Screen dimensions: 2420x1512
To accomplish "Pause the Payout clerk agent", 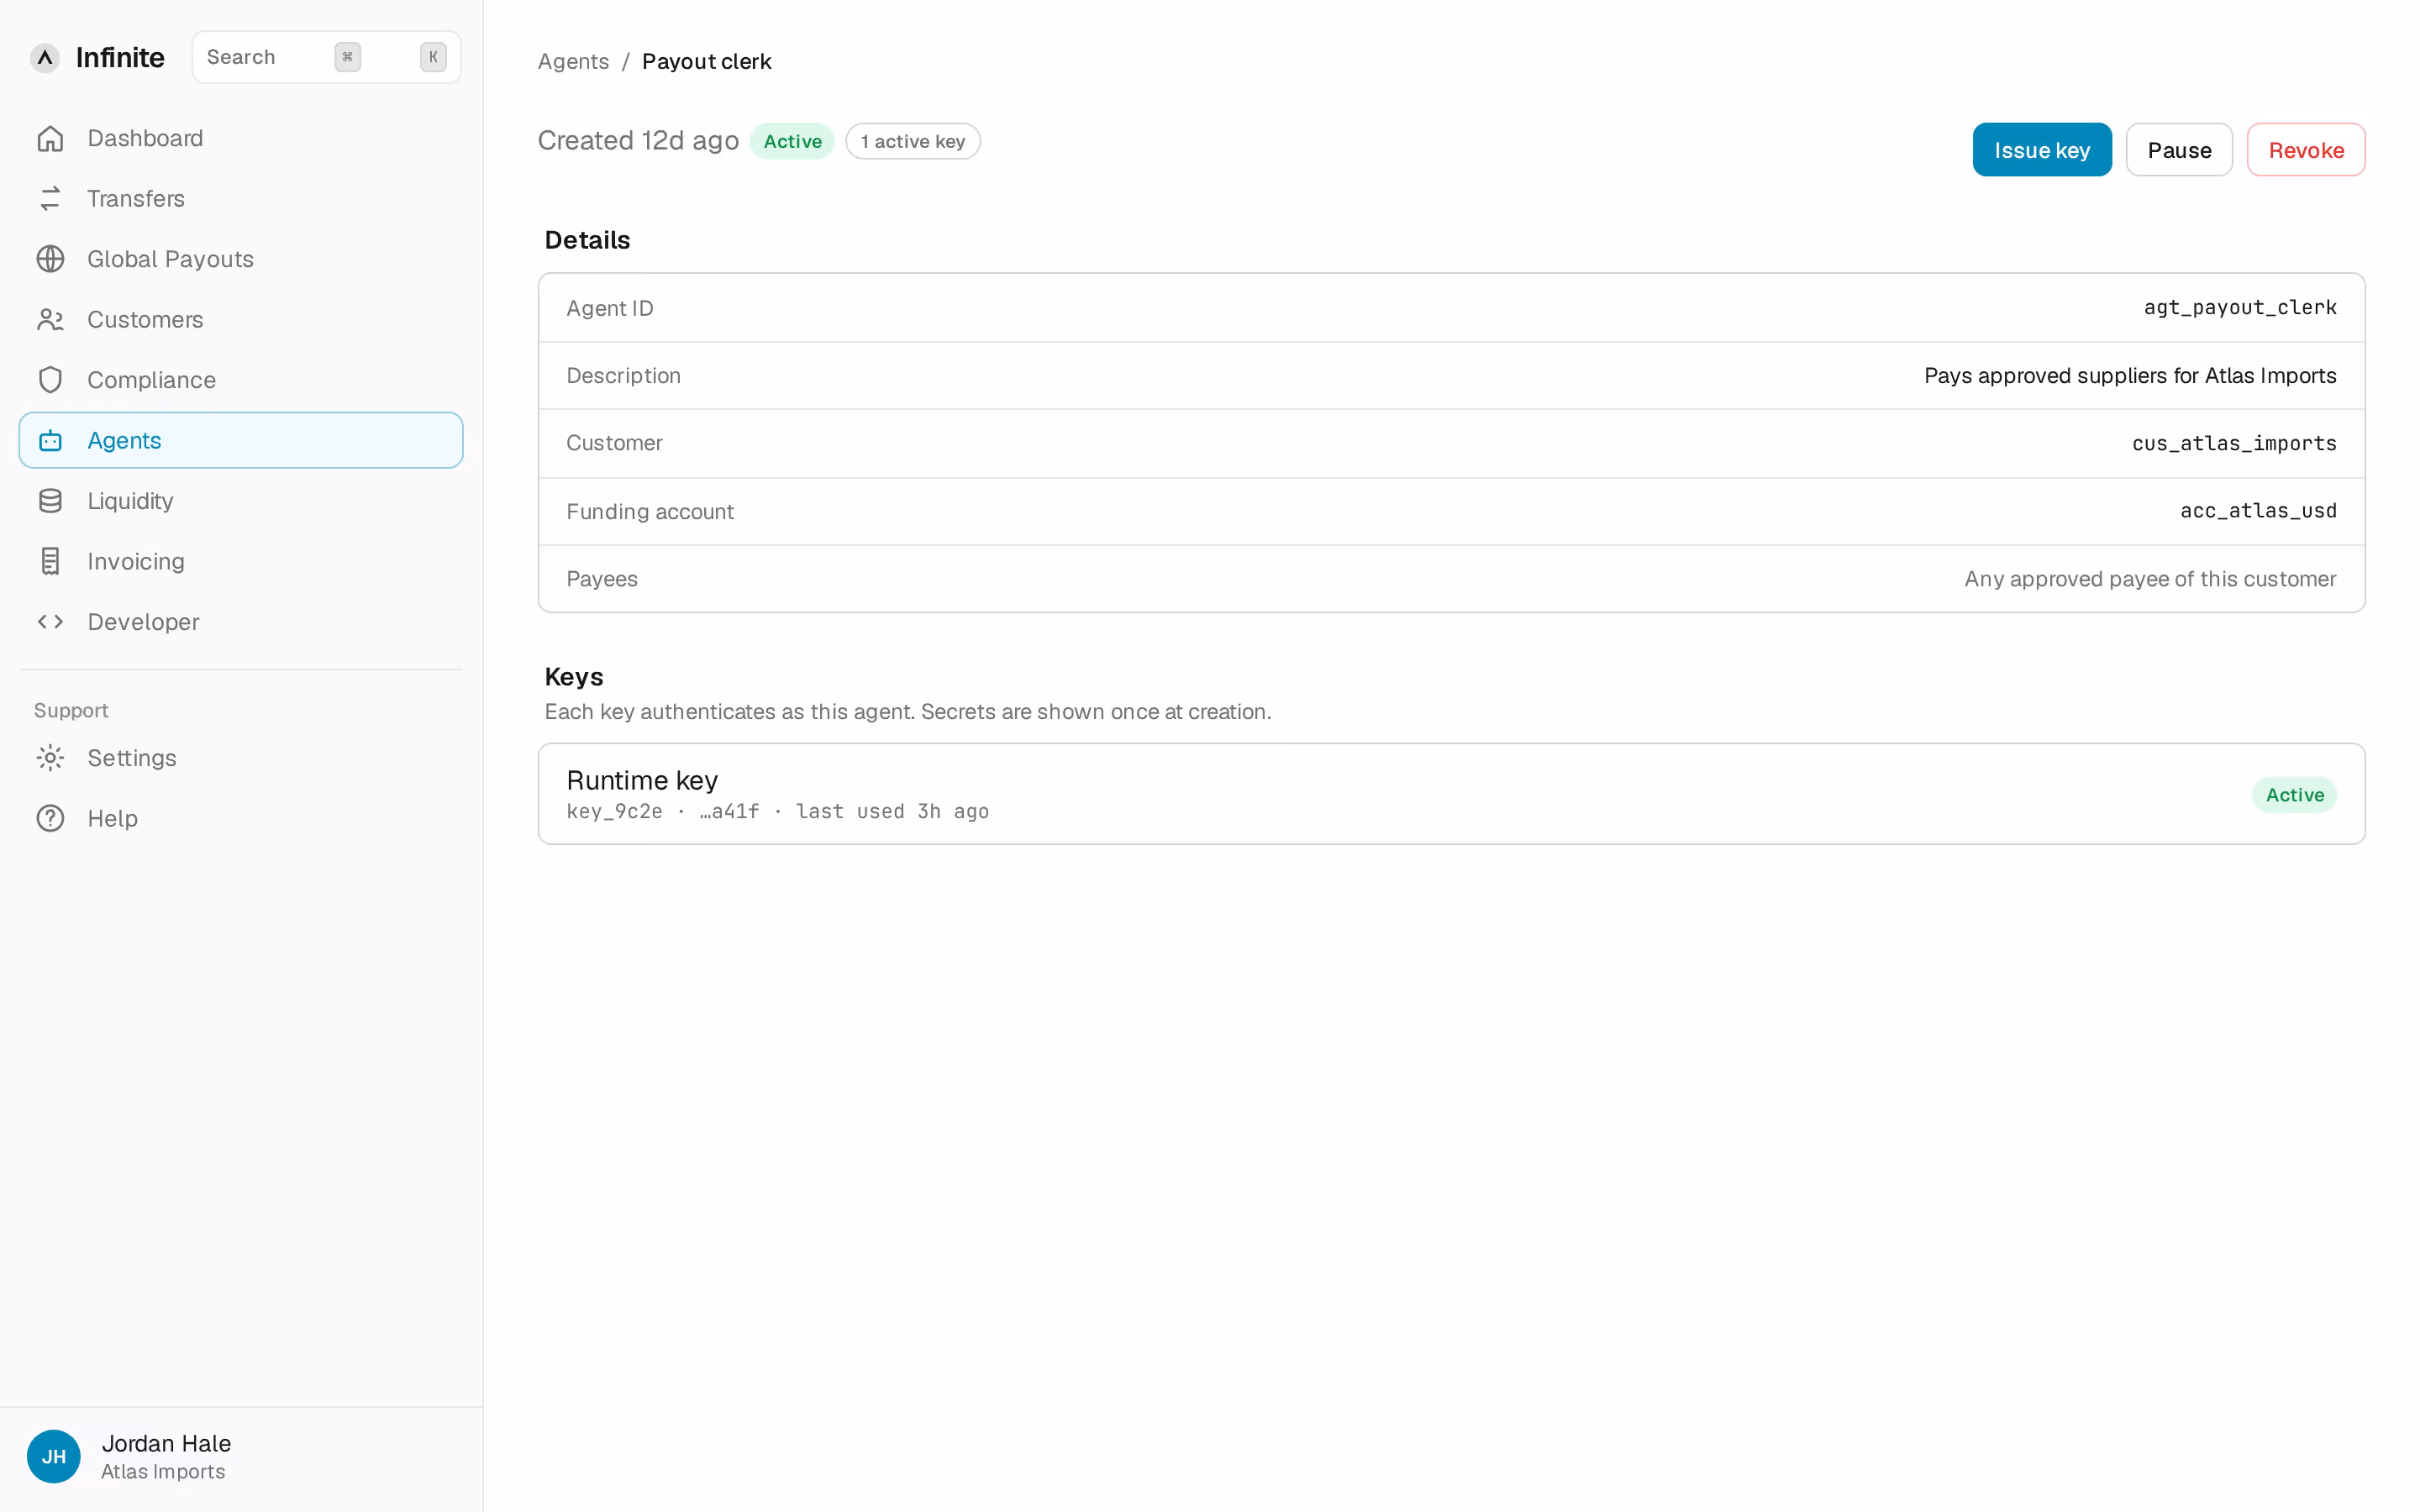I will click(x=2179, y=150).
